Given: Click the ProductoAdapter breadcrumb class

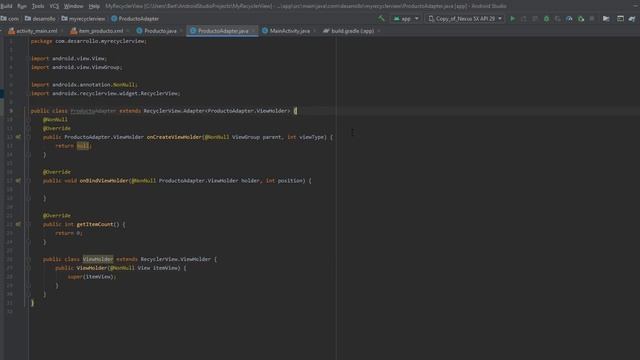Looking at the screenshot, I should 135,19.
